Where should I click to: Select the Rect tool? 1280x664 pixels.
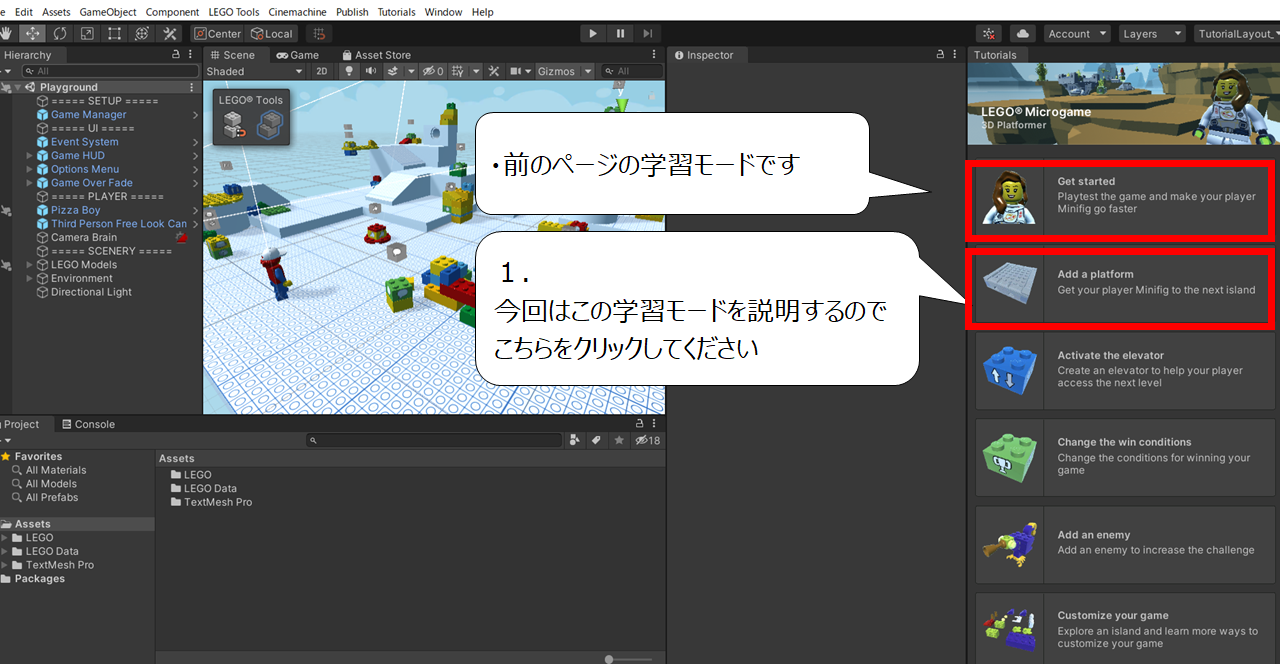pos(114,33)
